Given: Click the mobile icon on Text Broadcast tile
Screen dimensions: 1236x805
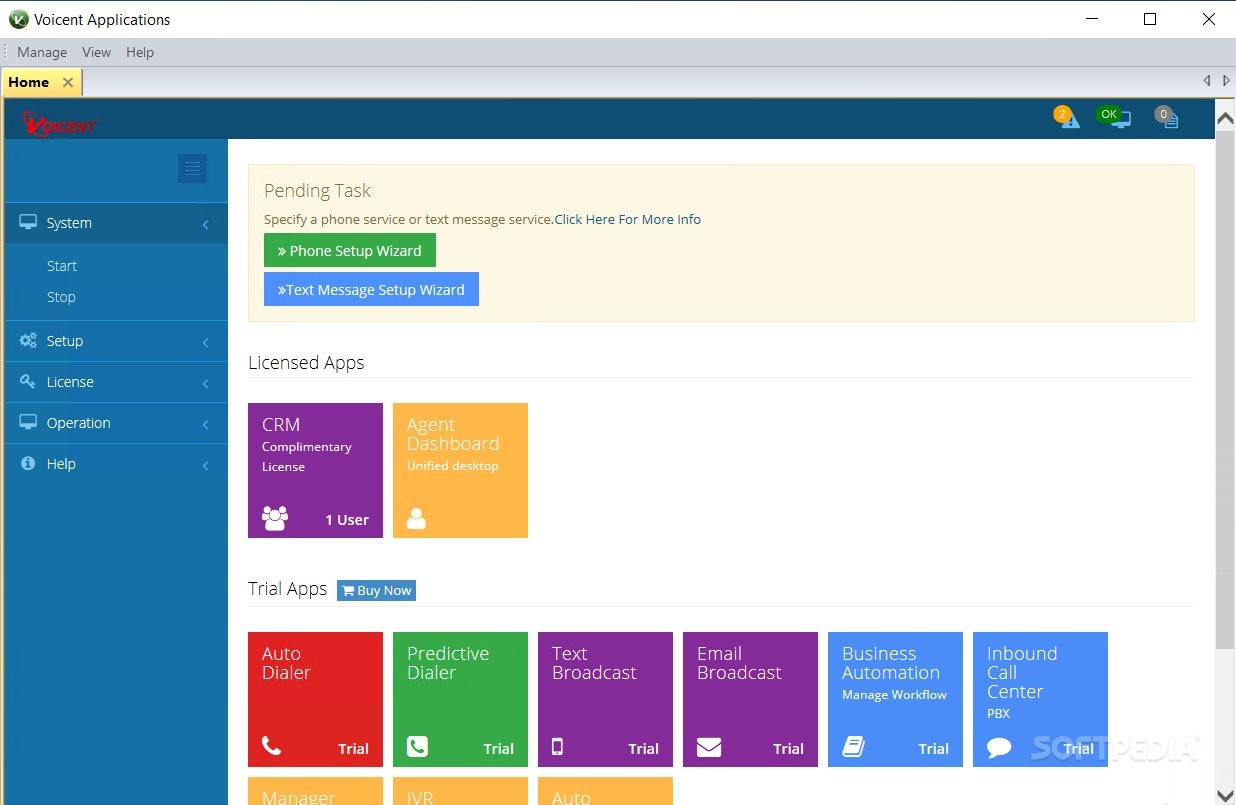Looking at the screenshot, I should pos(557,746).
